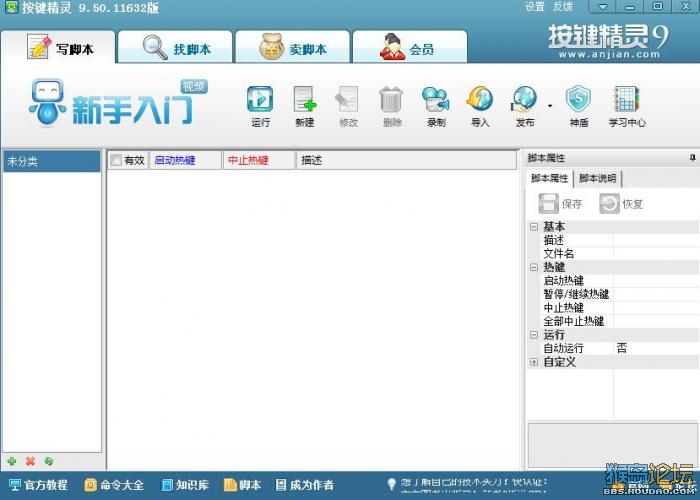The height and width of the screenshot is (500, 700).
Task: Publish script with 发布 globe icon
Action: (525, 106)
